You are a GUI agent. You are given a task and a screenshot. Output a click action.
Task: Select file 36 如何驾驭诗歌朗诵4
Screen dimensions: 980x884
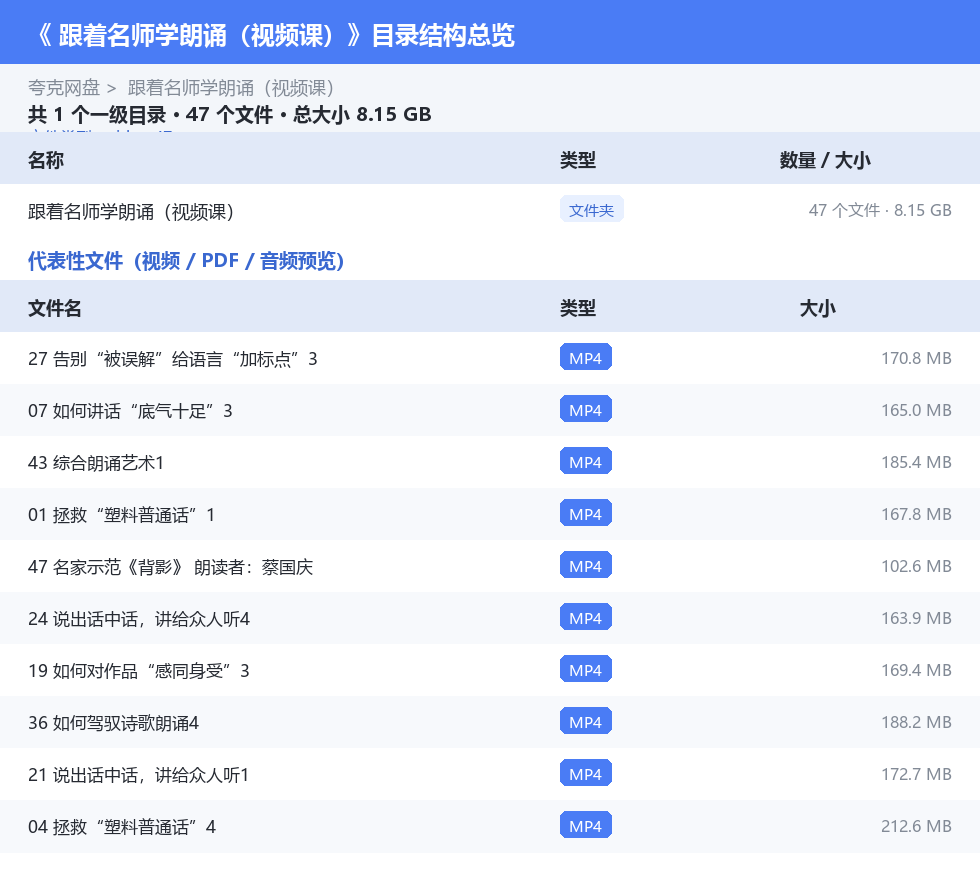coord(113,723)
